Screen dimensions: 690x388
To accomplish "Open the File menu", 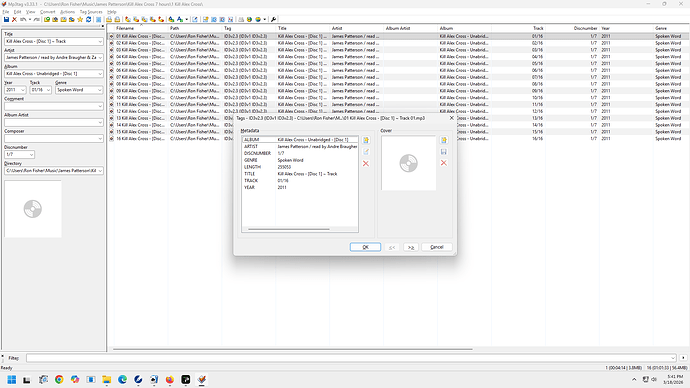I will click(x=6, y=12).
